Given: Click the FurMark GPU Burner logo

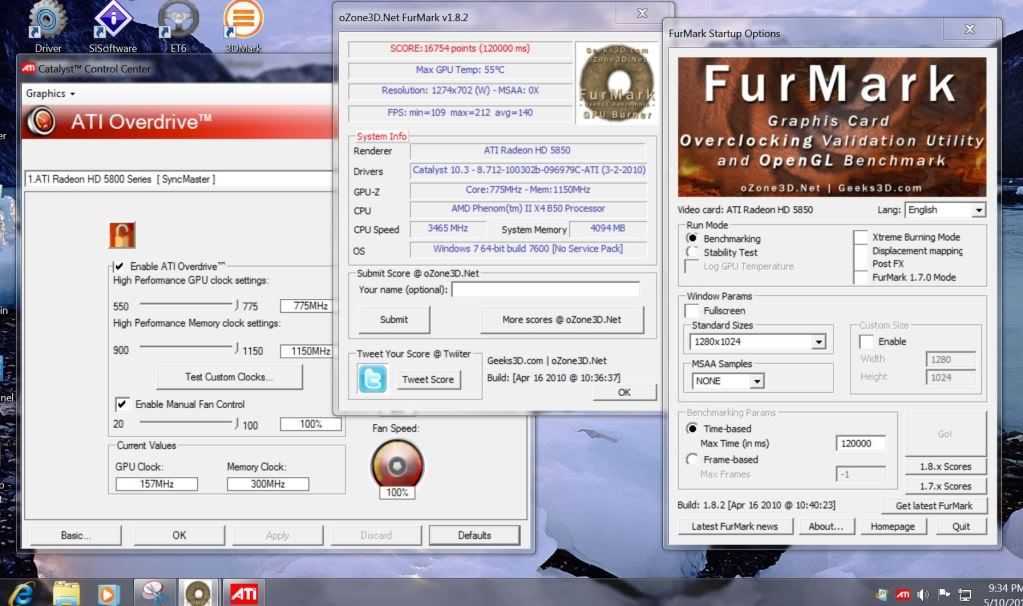Looking at the screenshot, I should (x=617, y=83).
